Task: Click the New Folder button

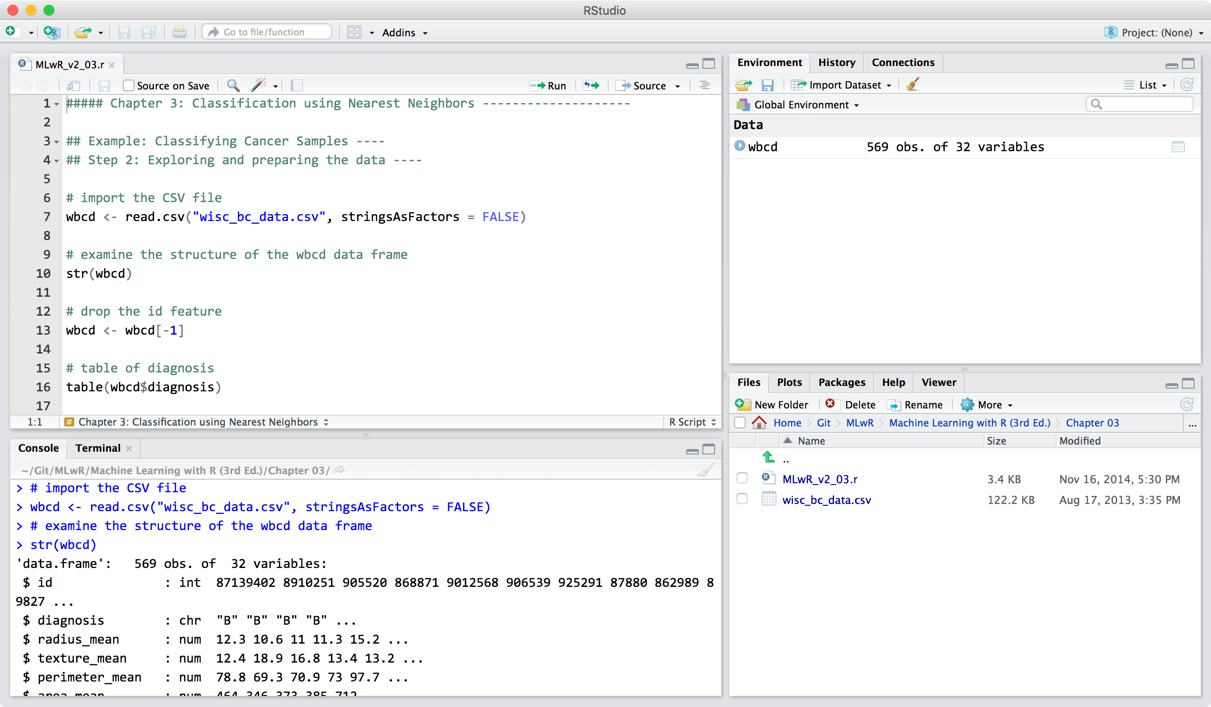Action: [x=772, y=405]
